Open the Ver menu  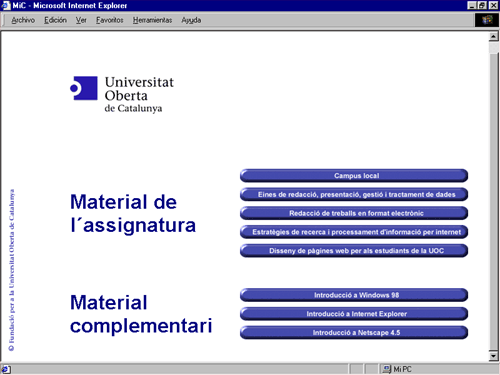pyautogui.click(x=81, y=20)
